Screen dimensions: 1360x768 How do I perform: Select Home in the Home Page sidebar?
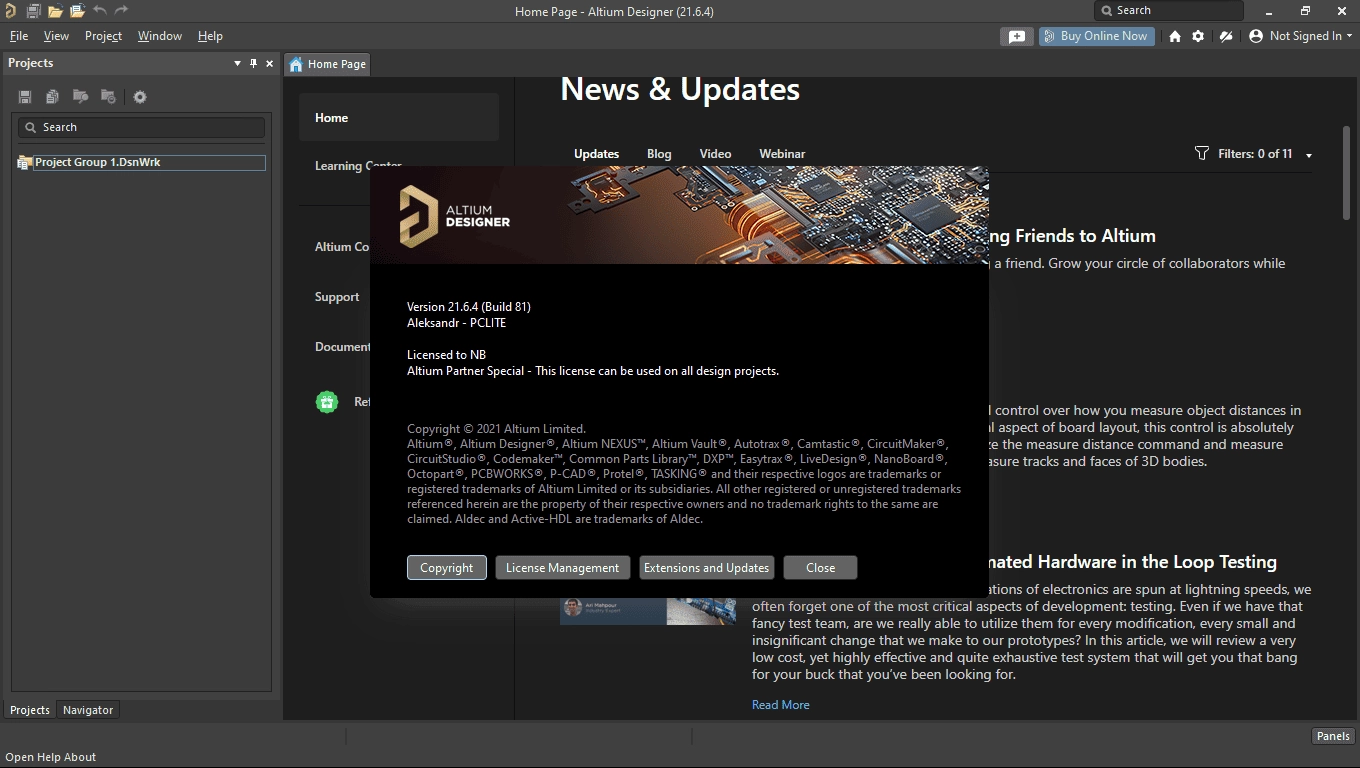click(399, 117)
